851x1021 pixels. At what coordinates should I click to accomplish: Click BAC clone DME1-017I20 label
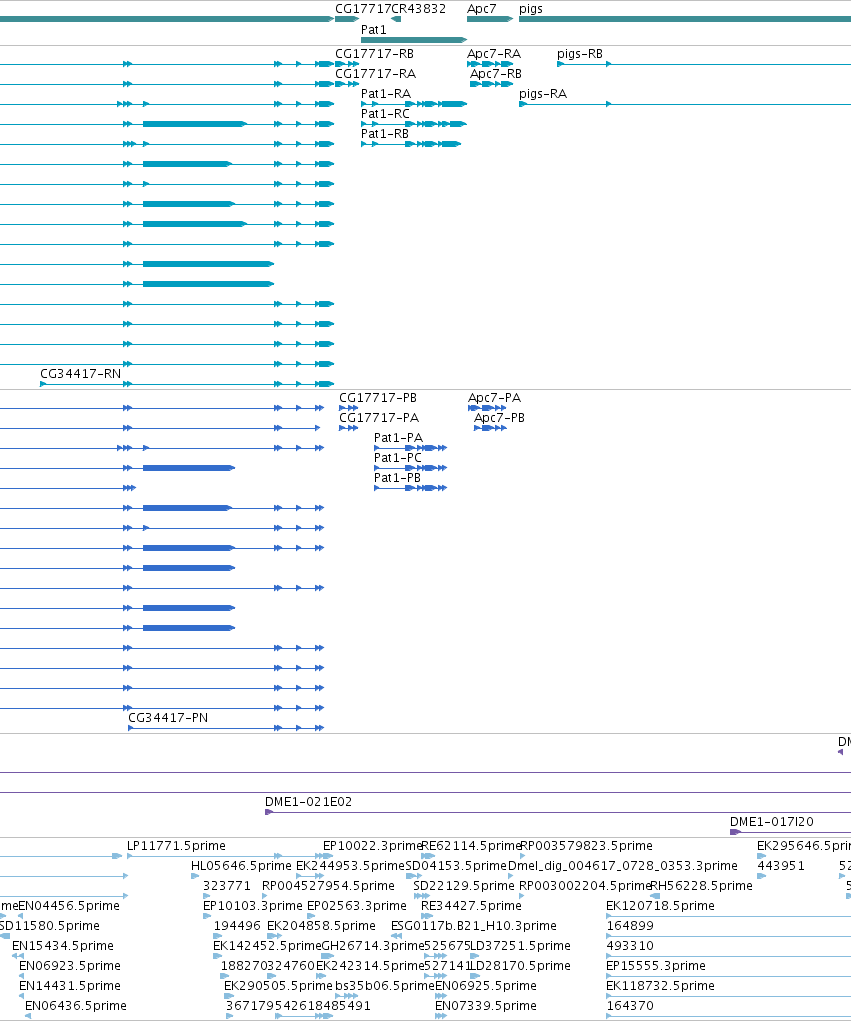772,822
